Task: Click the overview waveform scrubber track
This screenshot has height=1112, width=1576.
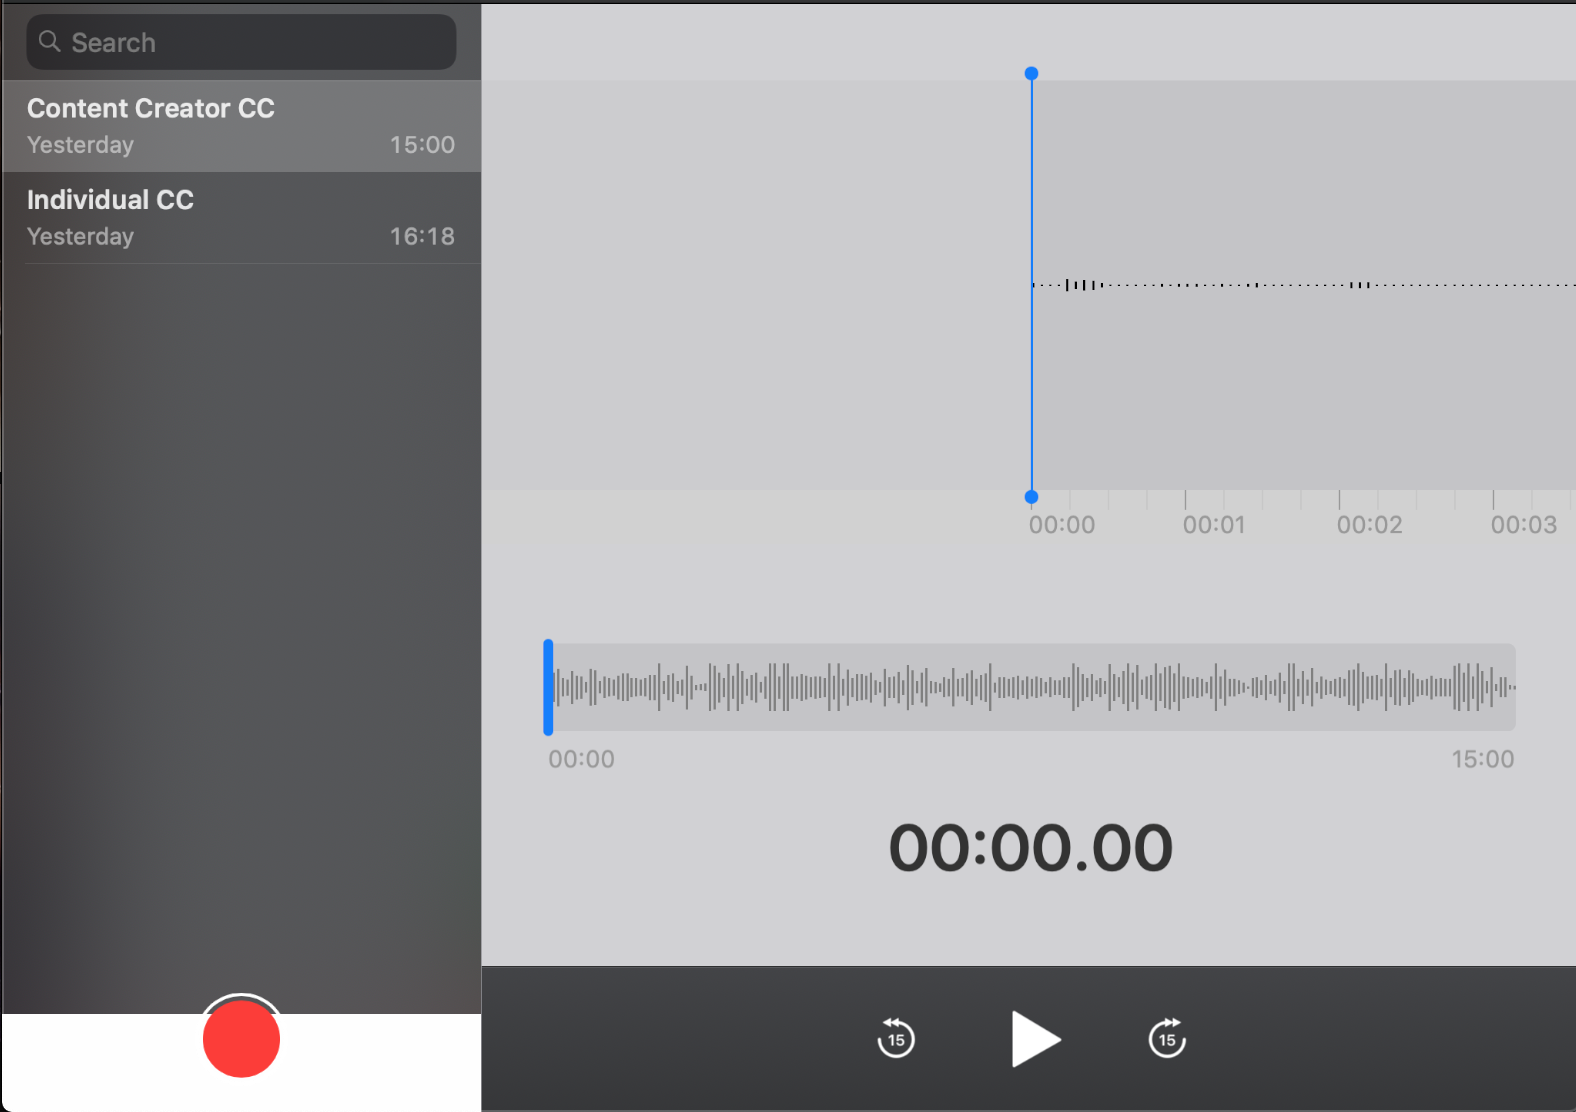Action: tap(1032, 687)
